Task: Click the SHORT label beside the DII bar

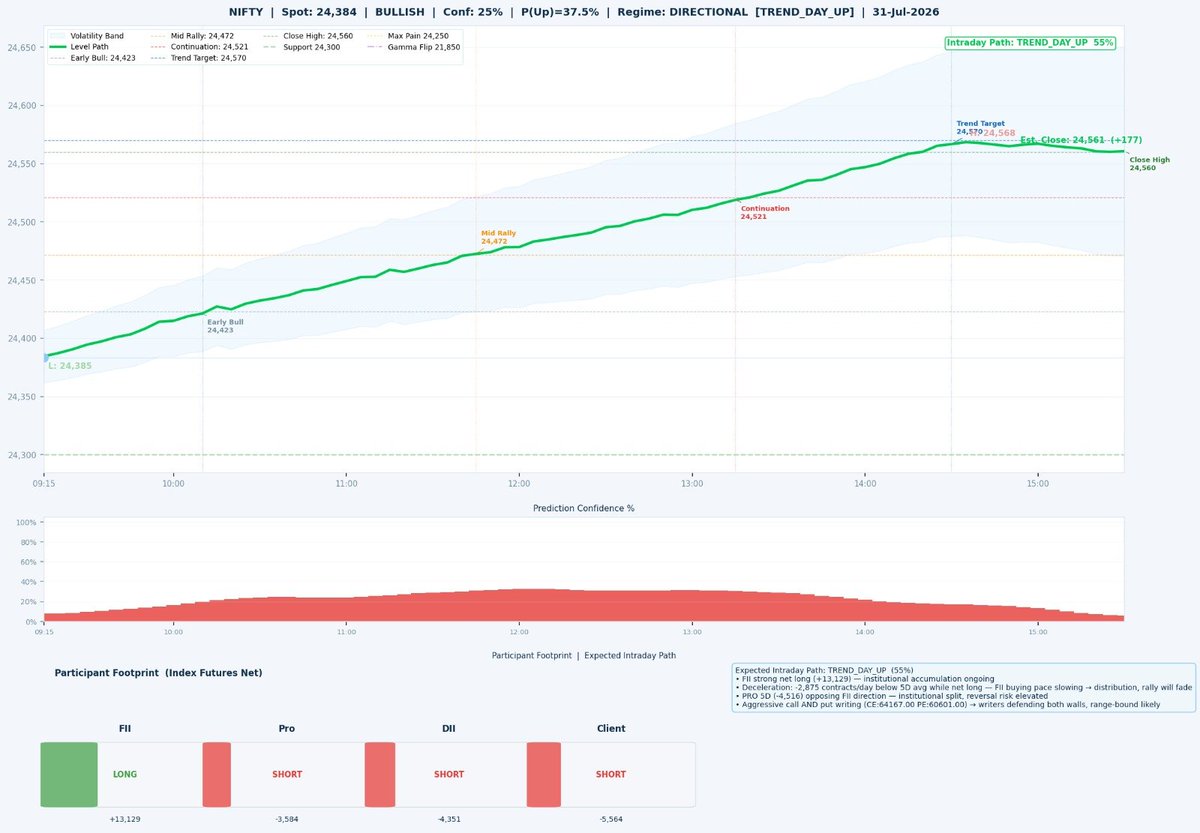Action: coord(449,774)
